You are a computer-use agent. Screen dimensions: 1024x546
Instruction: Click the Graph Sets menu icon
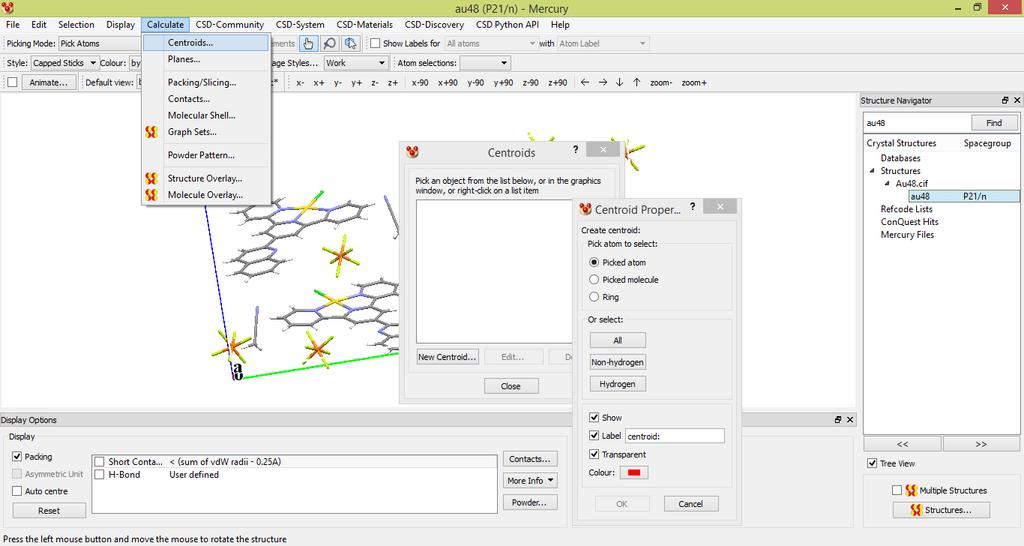152,132
